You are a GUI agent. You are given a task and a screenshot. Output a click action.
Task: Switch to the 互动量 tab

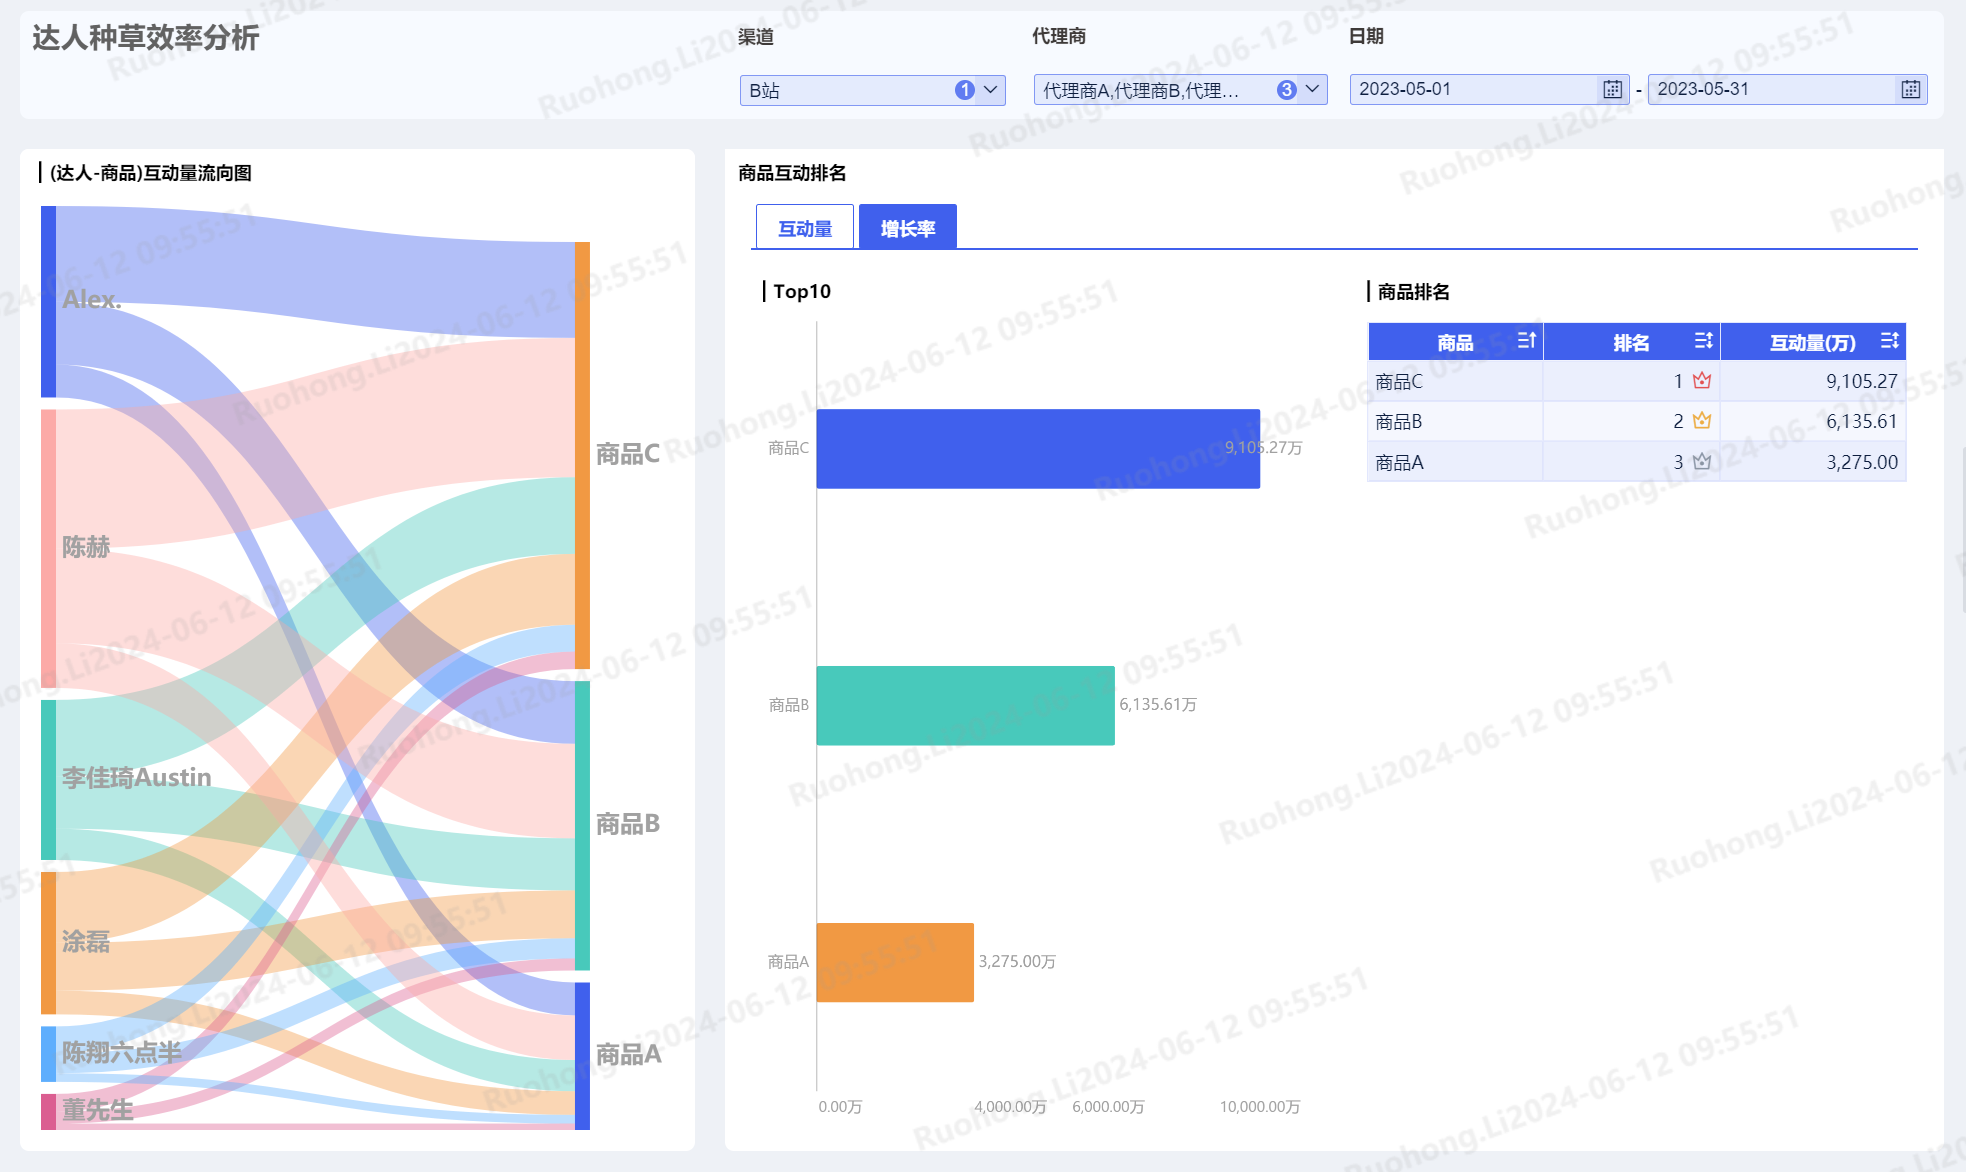coord(805,228)
